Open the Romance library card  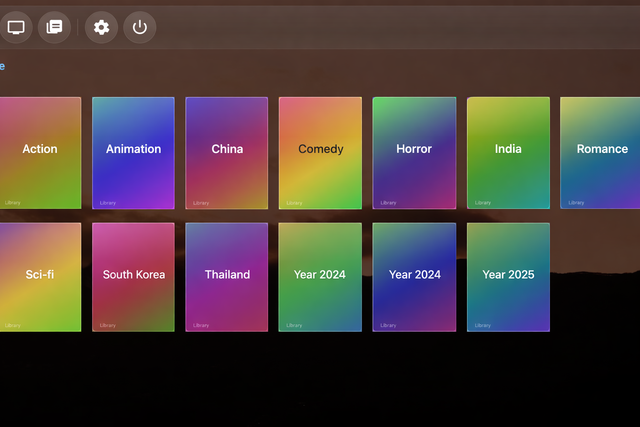click(600, 152)
